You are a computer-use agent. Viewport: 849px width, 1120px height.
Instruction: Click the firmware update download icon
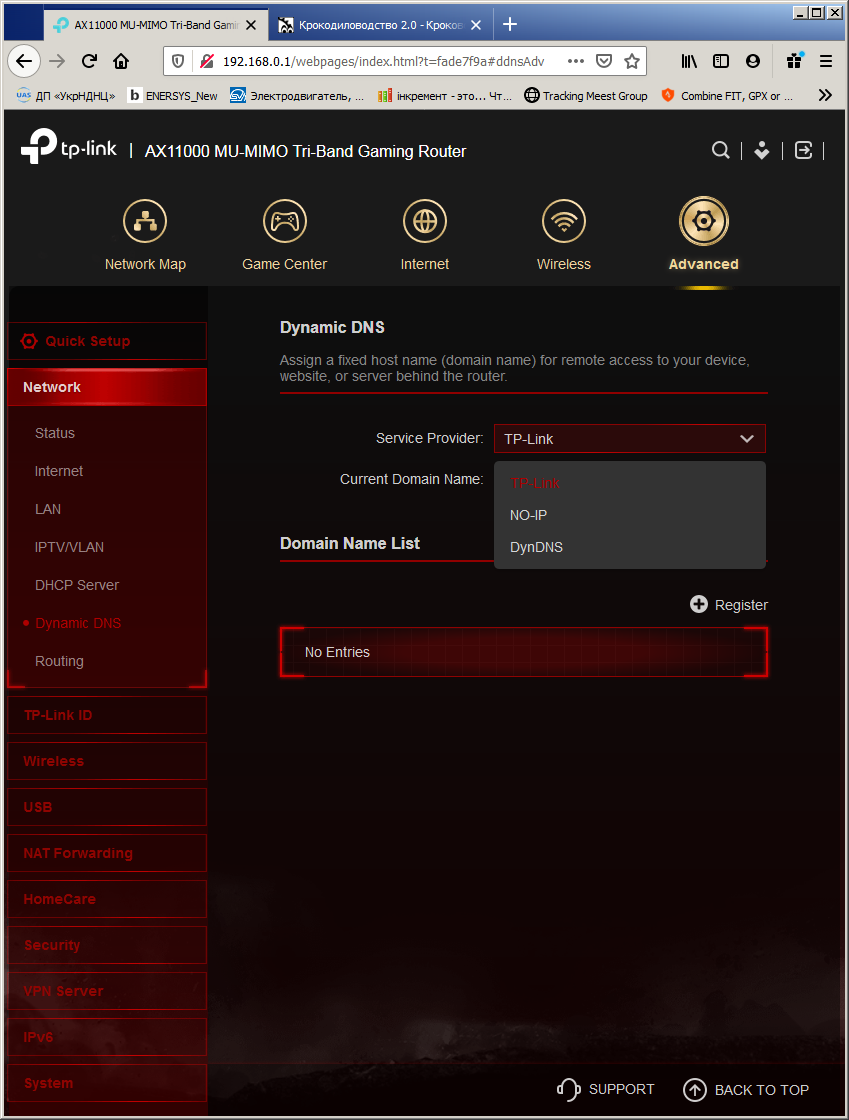762,150
